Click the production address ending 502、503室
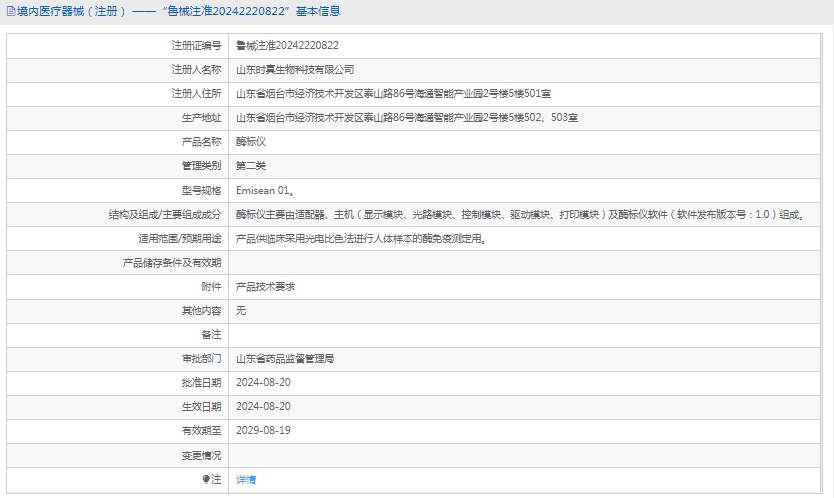The height and width of the screenshot is (498, 834). click(406, 118)
